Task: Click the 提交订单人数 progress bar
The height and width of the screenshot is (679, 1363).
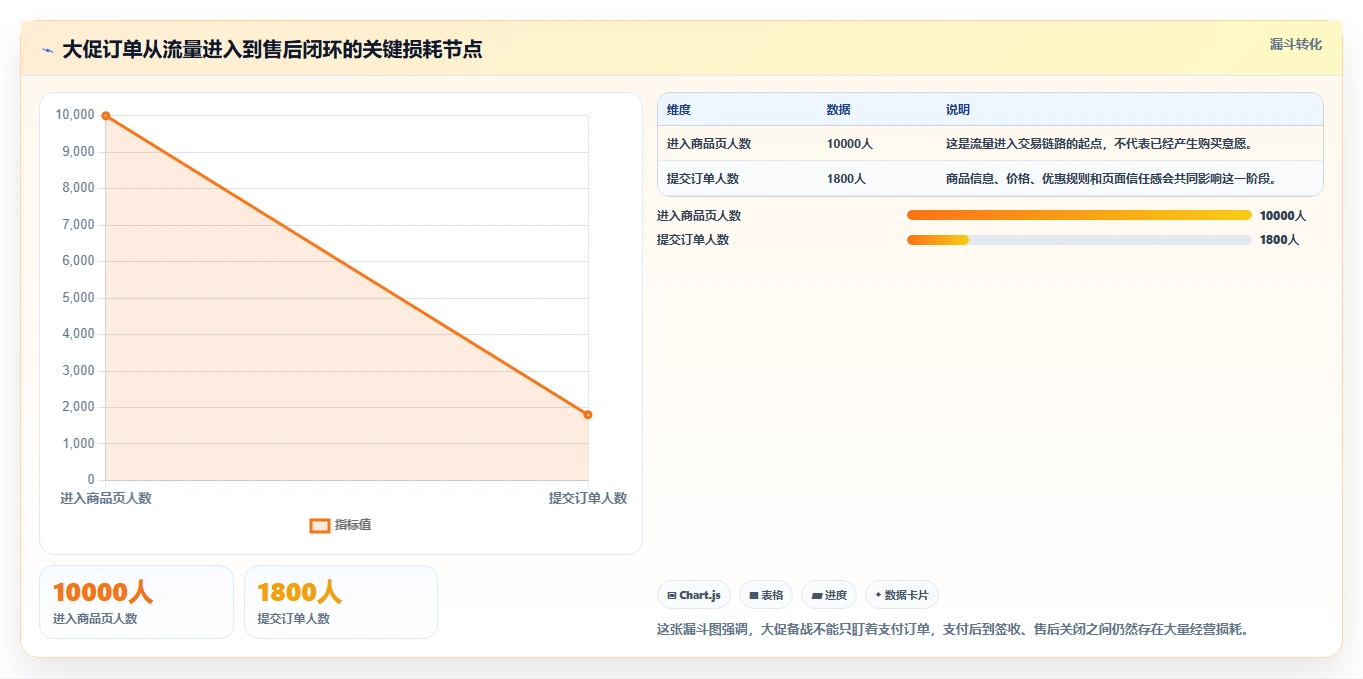Action: point(1079,240)
